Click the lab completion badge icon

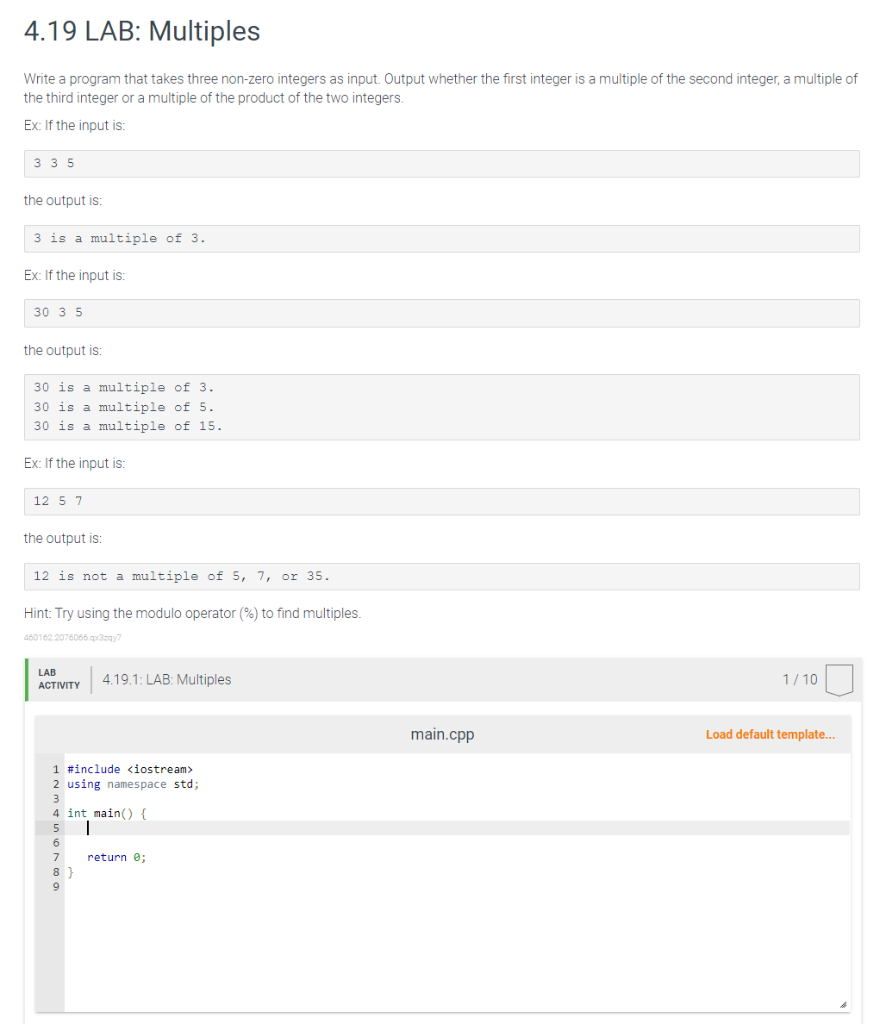click(x=839, y=680)
